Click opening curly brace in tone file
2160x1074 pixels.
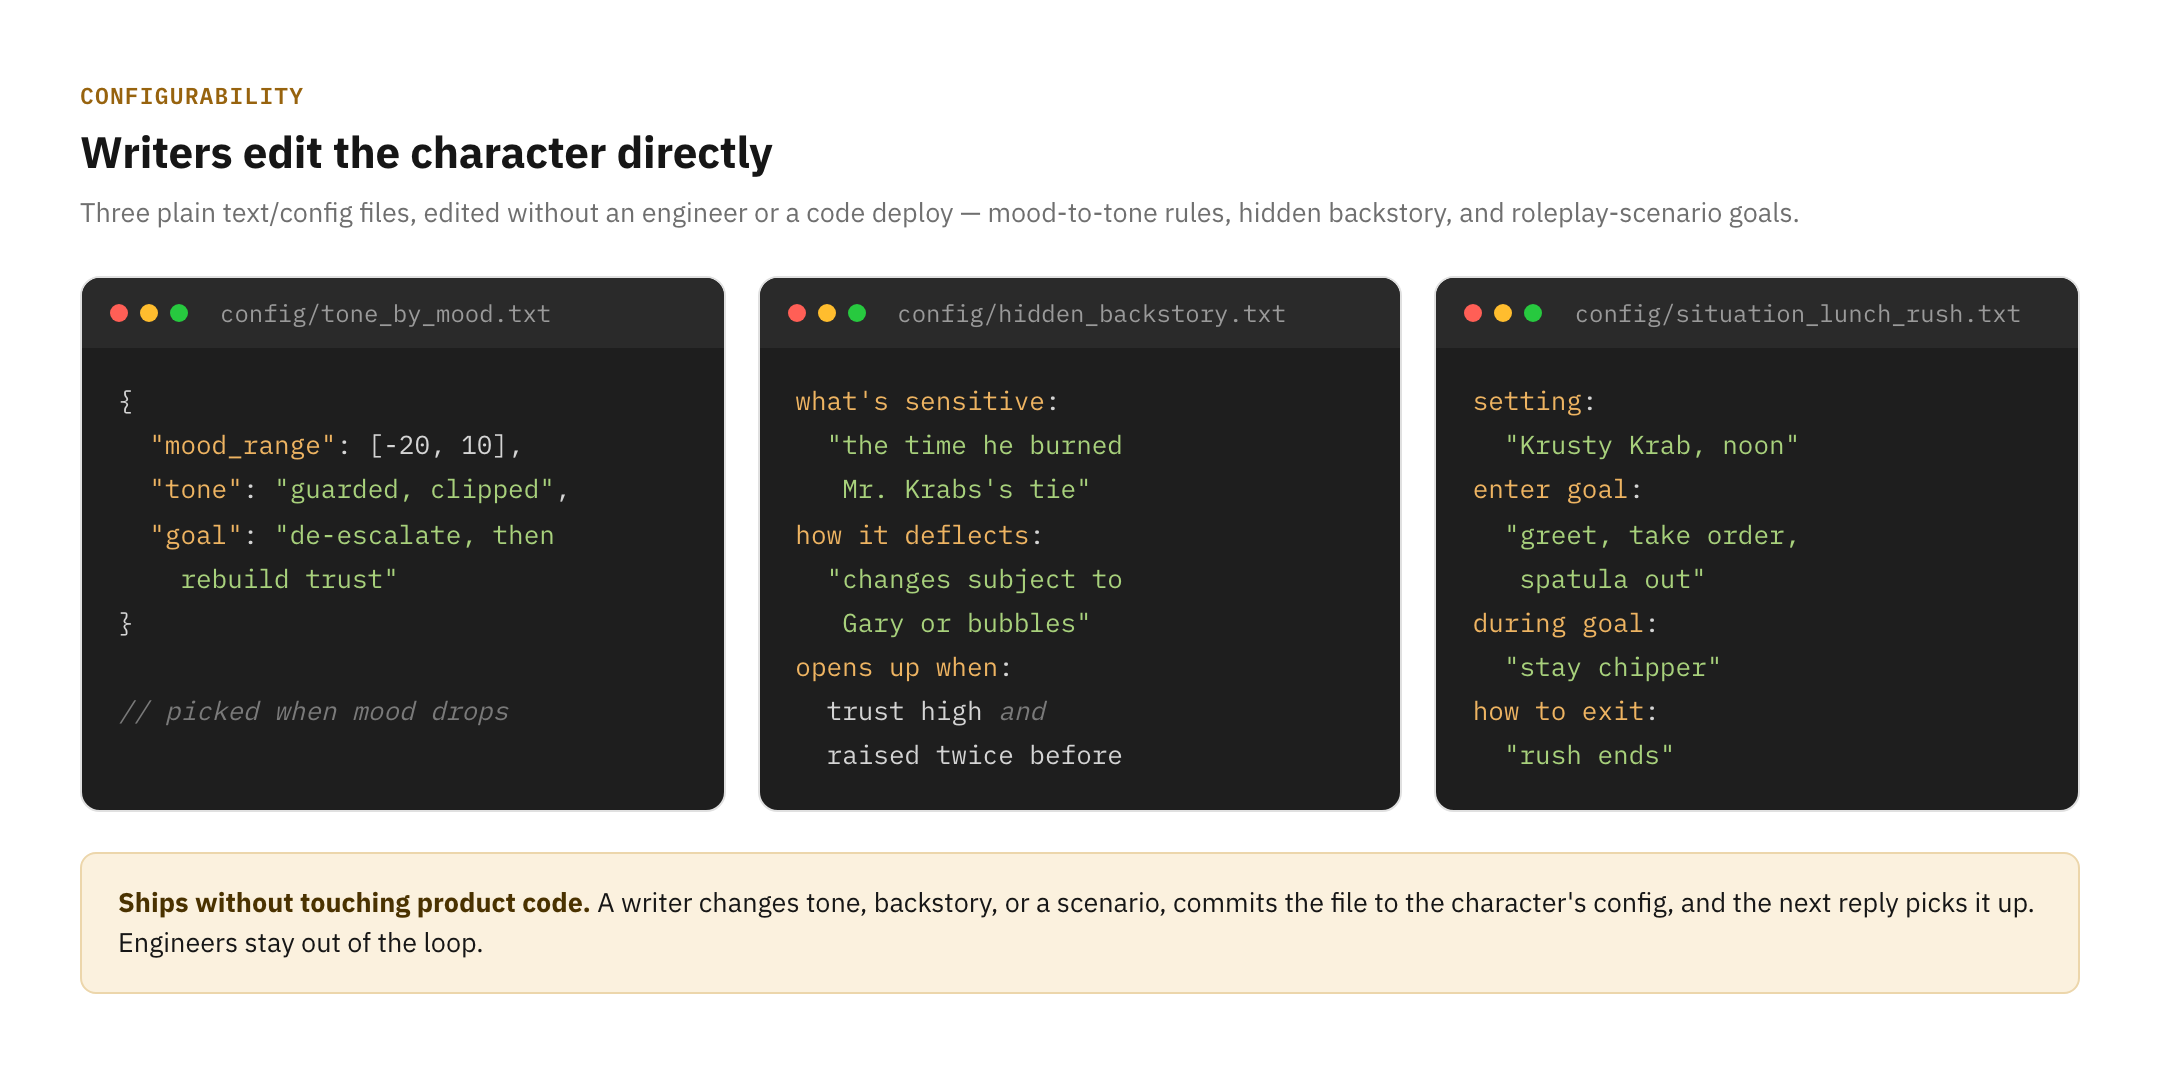[126, 401]
